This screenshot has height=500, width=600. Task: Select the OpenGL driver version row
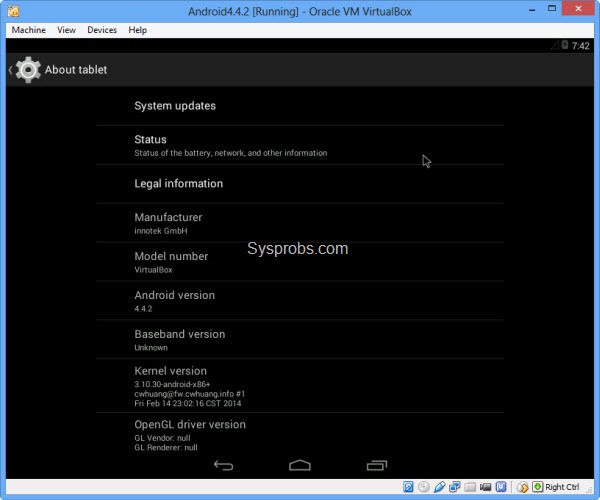pyautogui.click(x=300, y=435)
